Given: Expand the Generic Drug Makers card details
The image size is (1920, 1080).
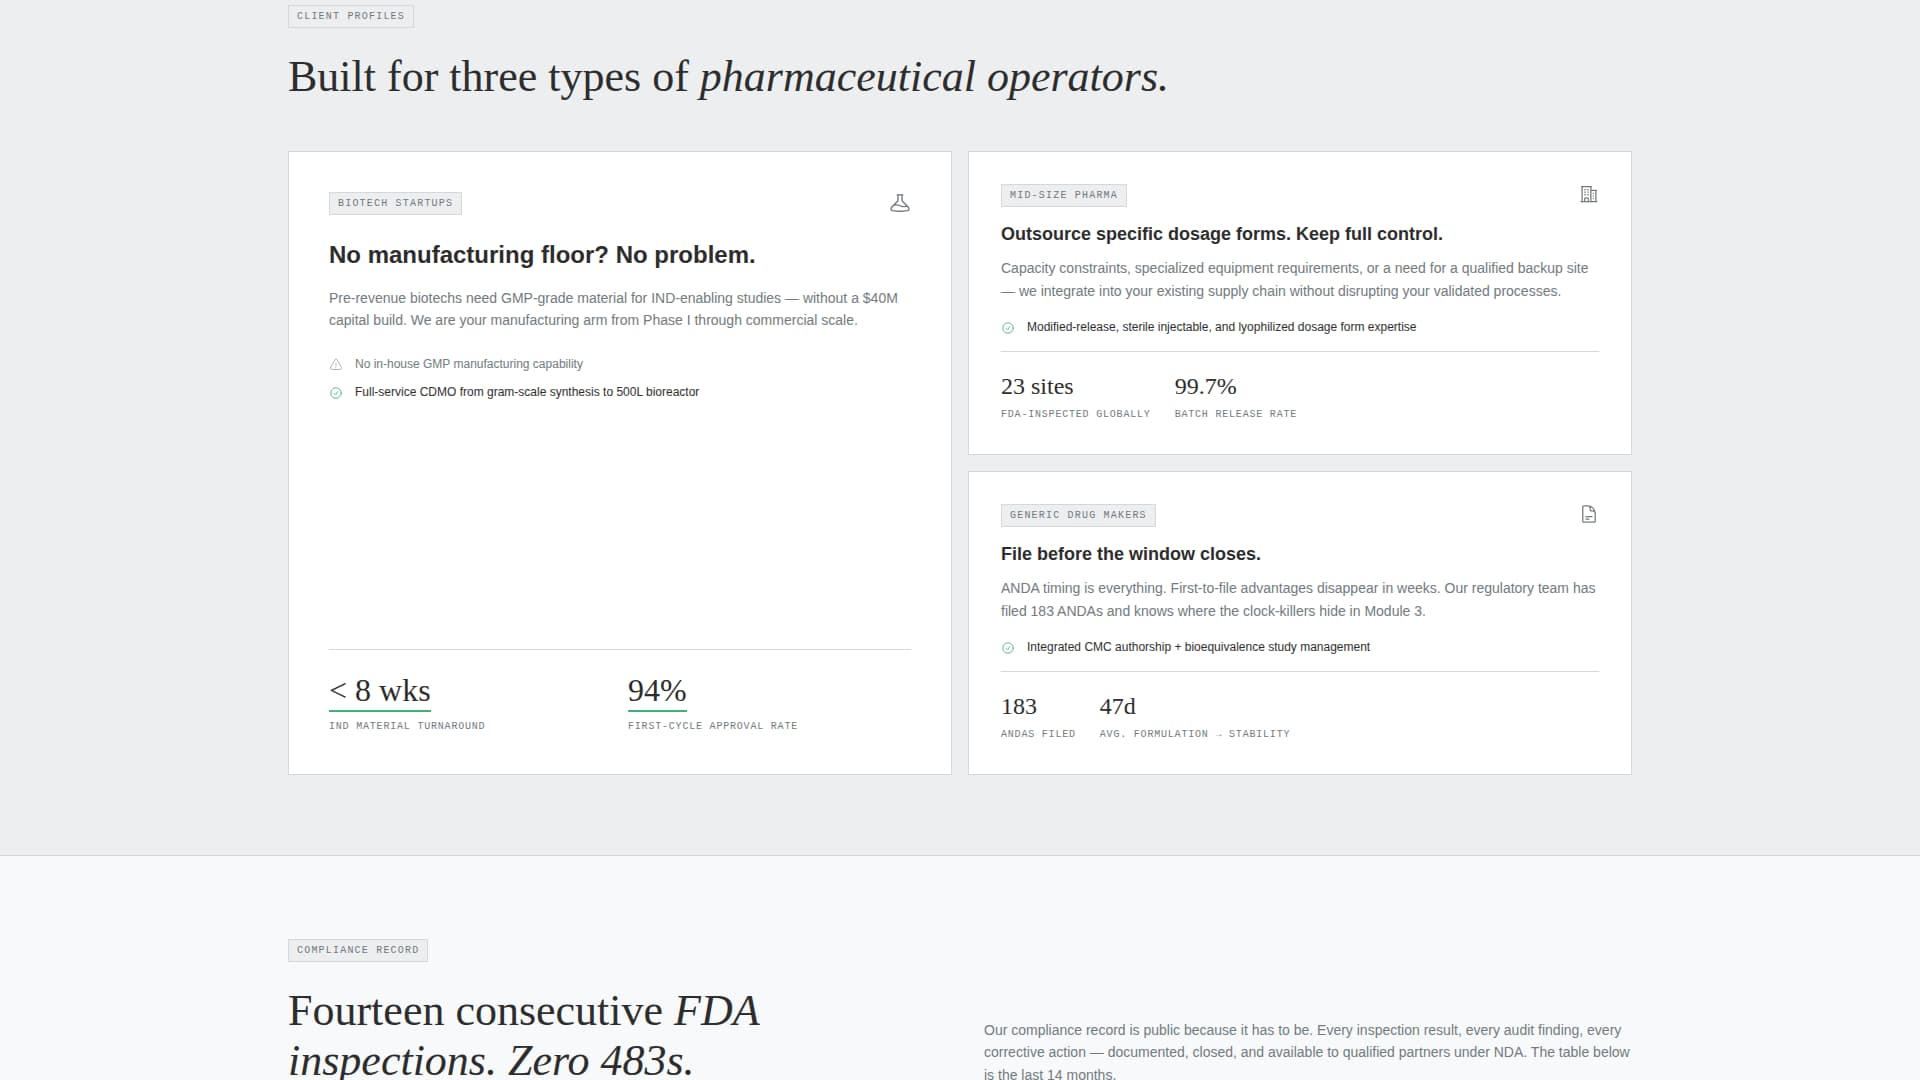Looking at the screenshot, I should pyautogui.click(x=1299, y=621).
